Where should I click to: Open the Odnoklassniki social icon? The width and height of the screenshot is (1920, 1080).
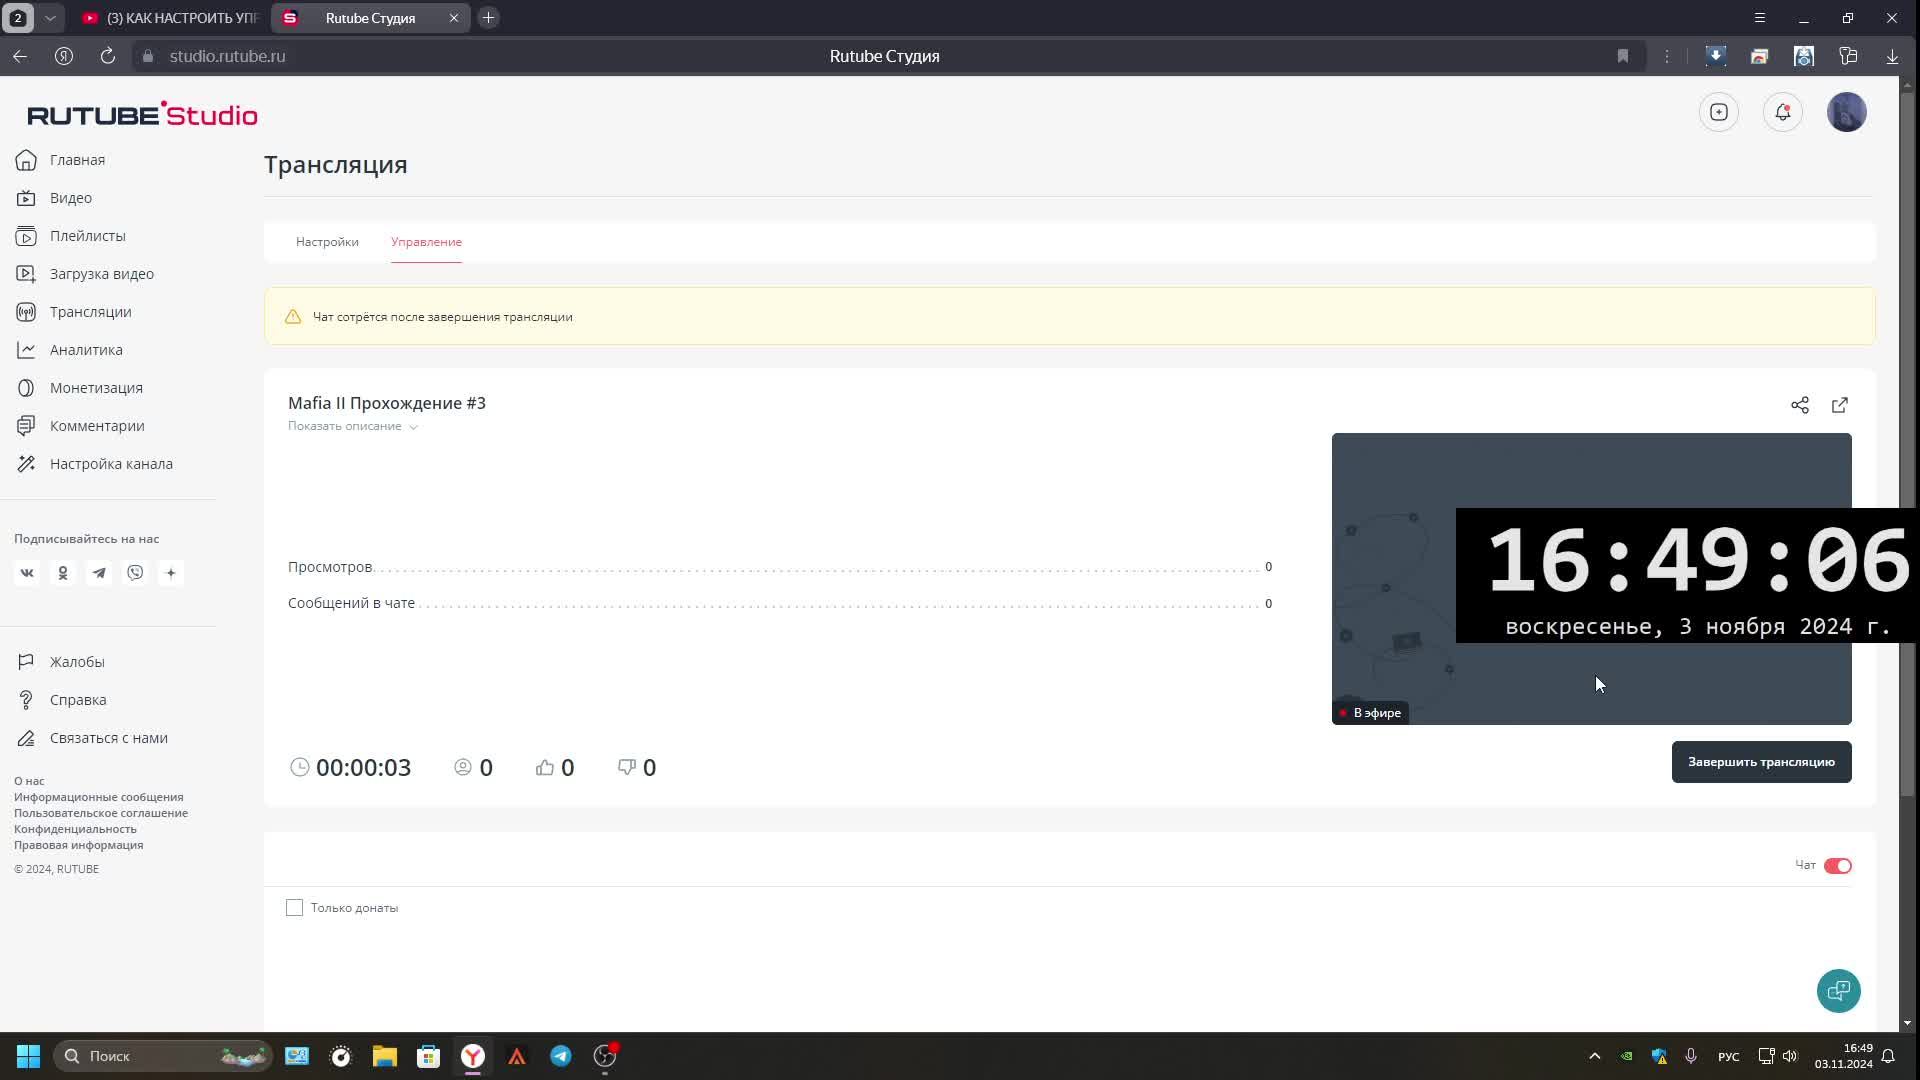[x=63, y=573]
